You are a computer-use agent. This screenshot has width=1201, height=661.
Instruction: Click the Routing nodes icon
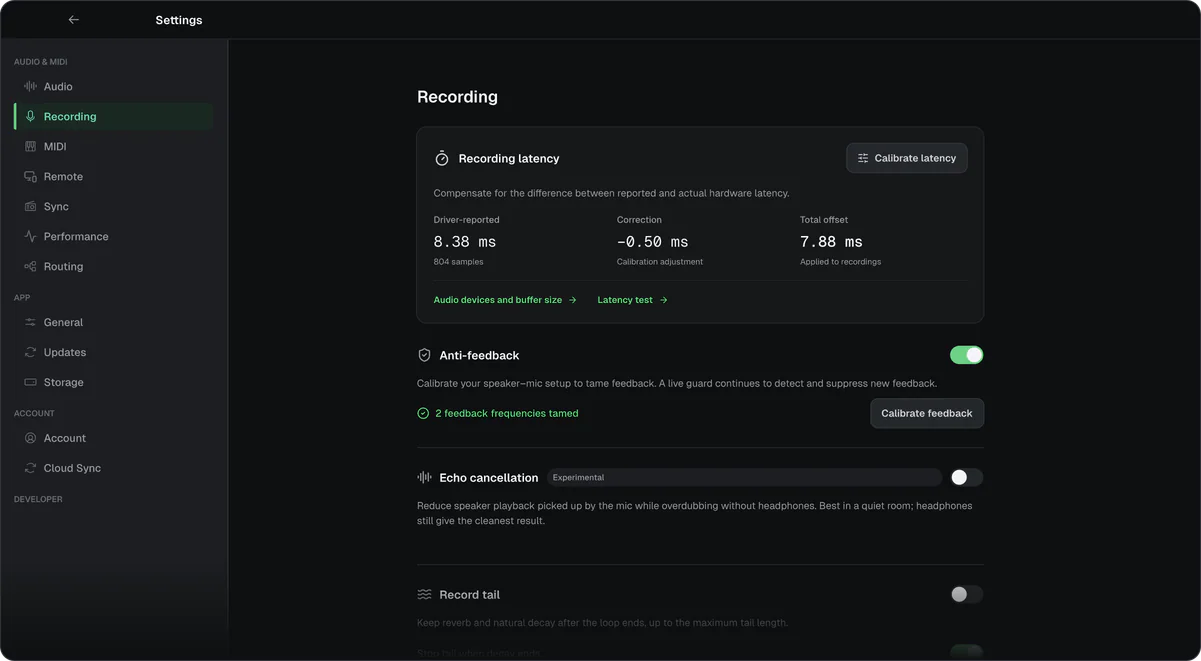30,267
